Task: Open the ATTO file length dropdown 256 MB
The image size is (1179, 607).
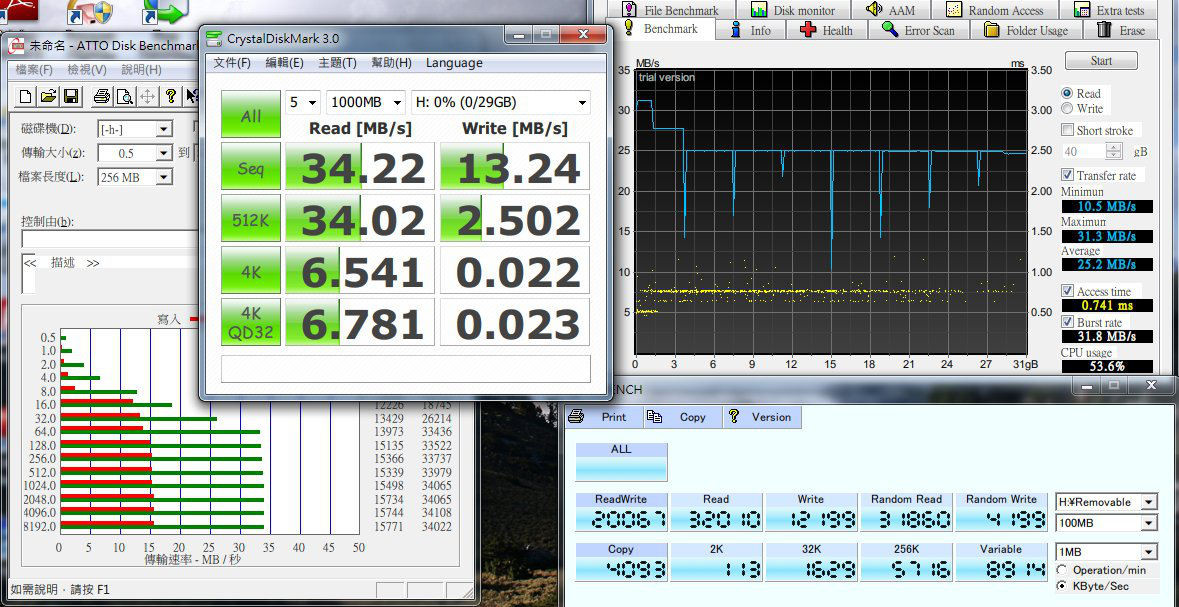Action: (136, 178)
